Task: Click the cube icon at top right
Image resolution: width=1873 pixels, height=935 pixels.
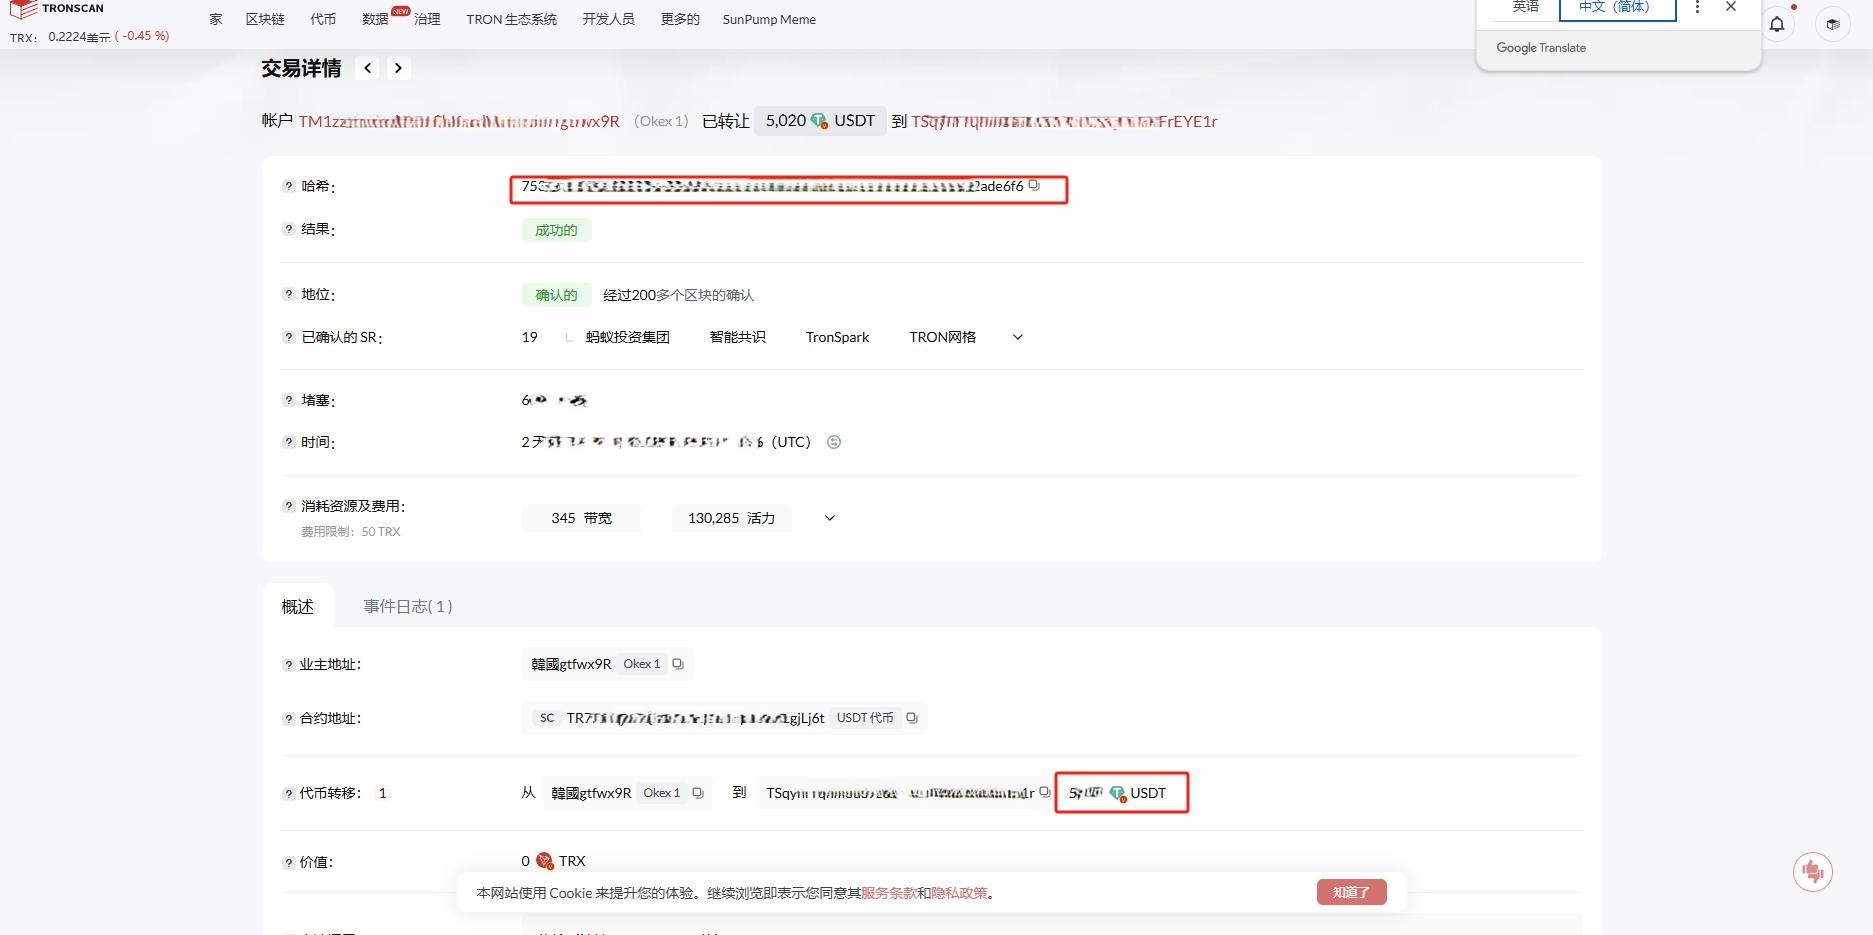Action: (1832, 24)
